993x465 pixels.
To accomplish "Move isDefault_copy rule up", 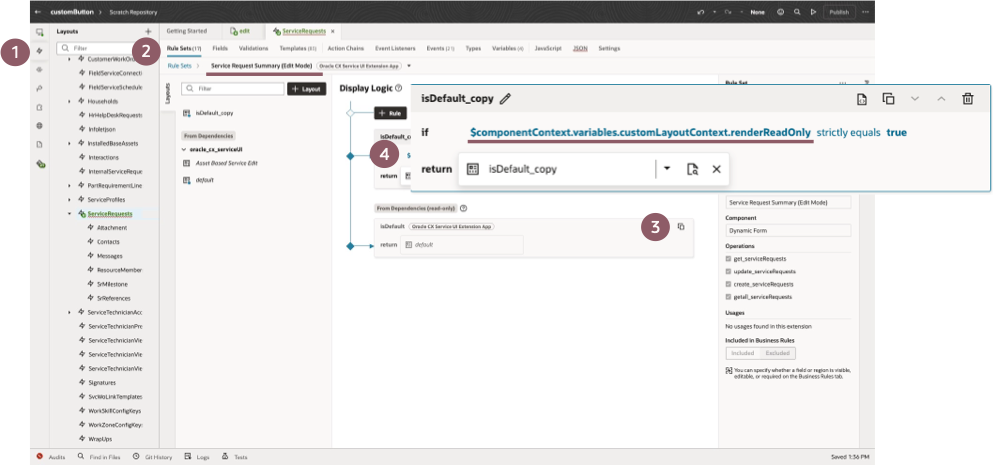I will pos(940,99).
